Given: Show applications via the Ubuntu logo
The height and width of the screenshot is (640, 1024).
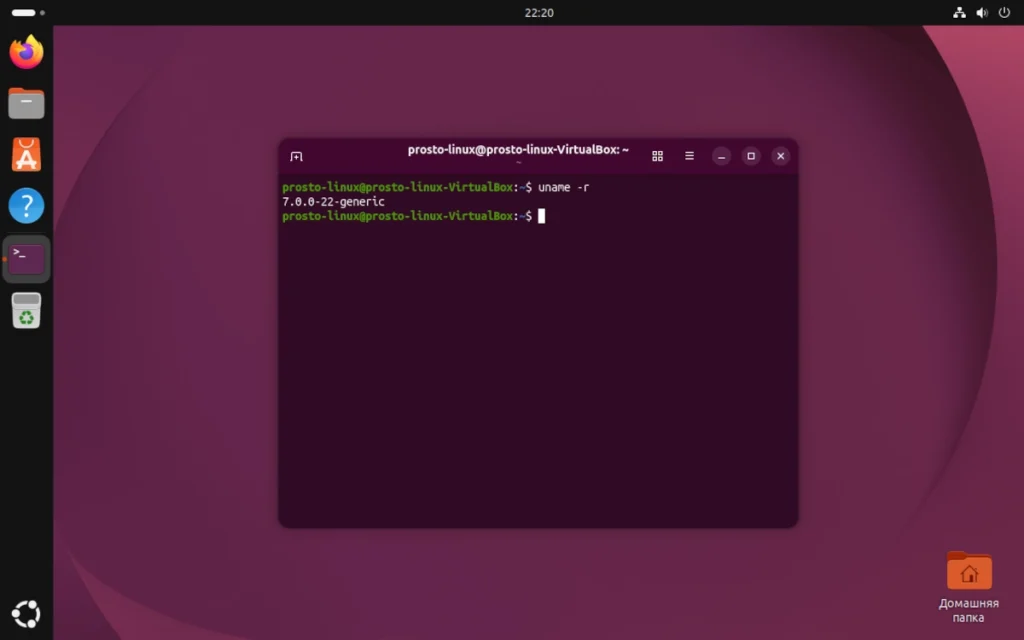Looking at the screenshot, I should [26, 614].
